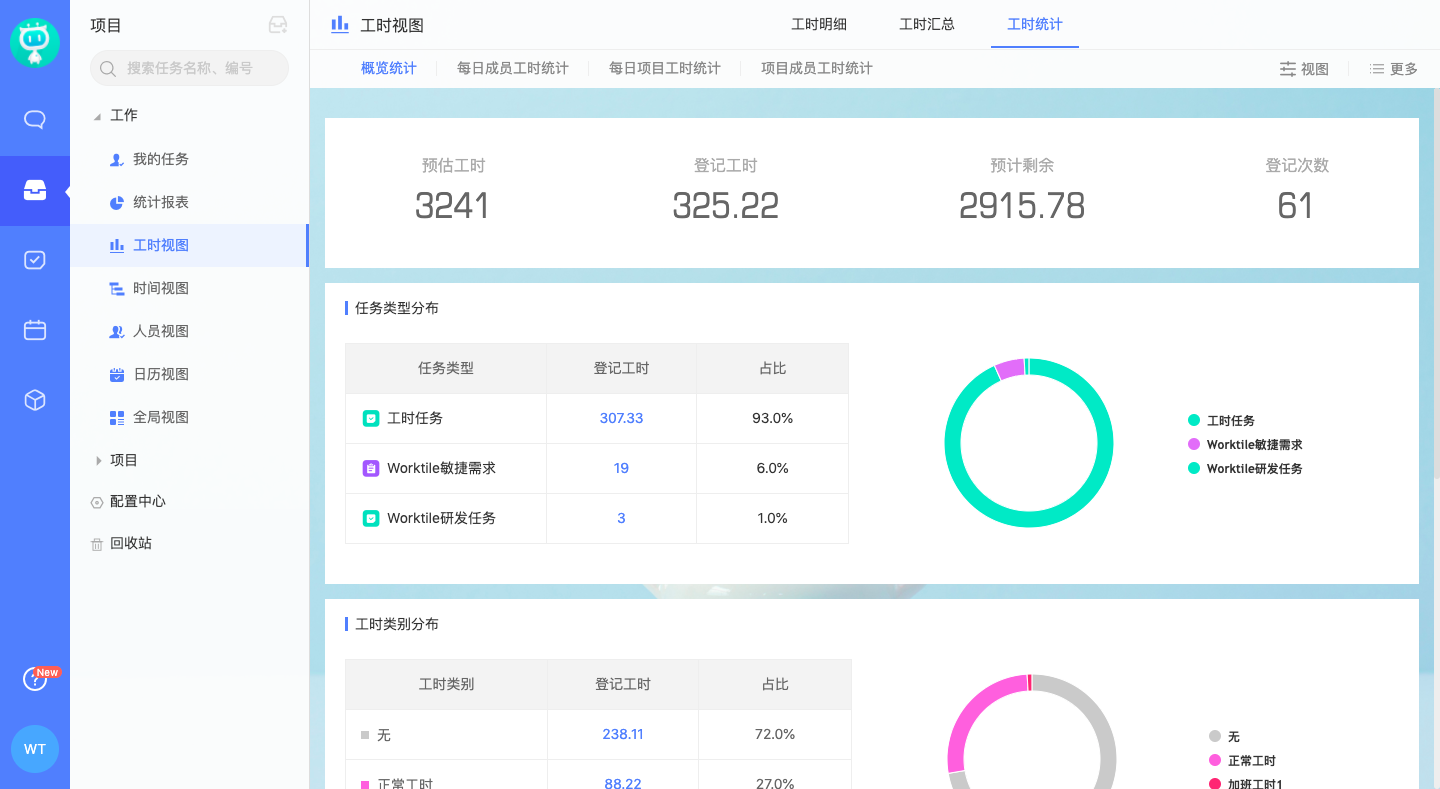1440x789 pixels.
Task: Click the 307.33 logged hours link
Action: (621, 418)
